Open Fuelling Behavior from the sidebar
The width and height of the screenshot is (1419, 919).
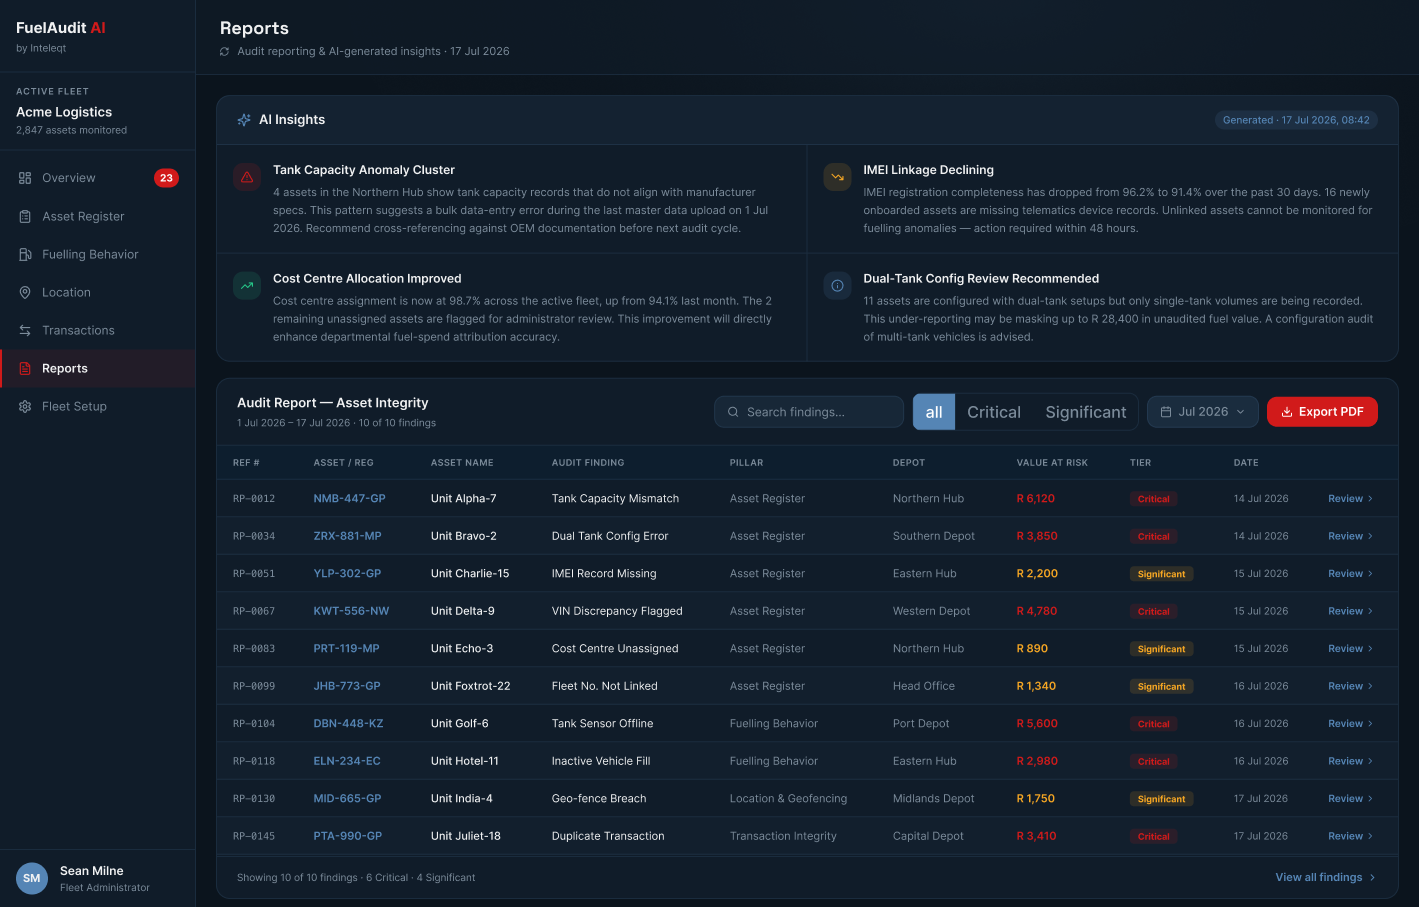(98, 254)
